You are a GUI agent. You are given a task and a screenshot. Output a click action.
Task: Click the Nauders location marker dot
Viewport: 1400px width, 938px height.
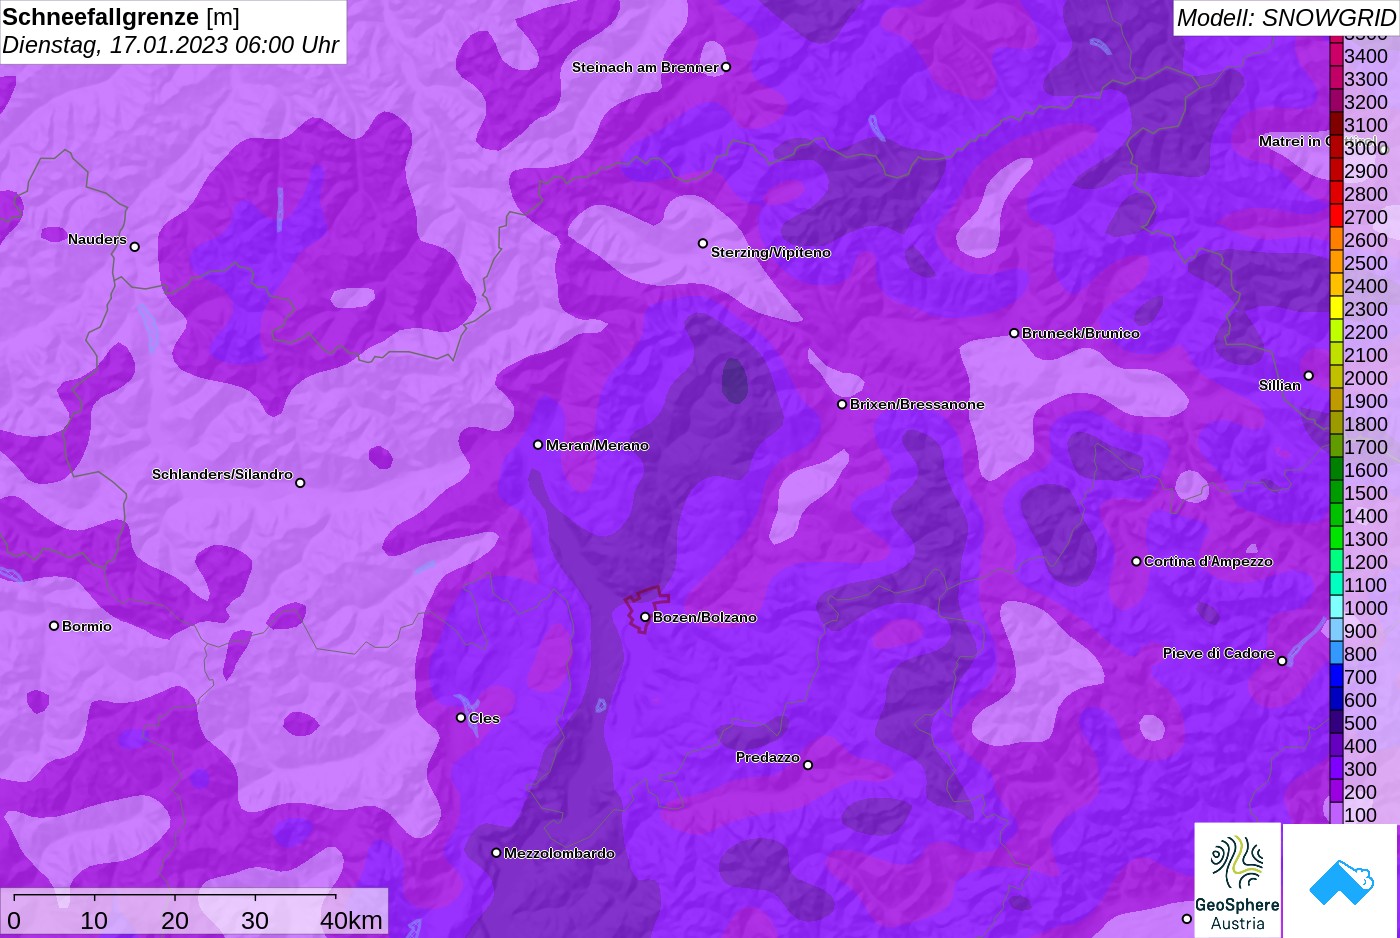pos(135,247)
